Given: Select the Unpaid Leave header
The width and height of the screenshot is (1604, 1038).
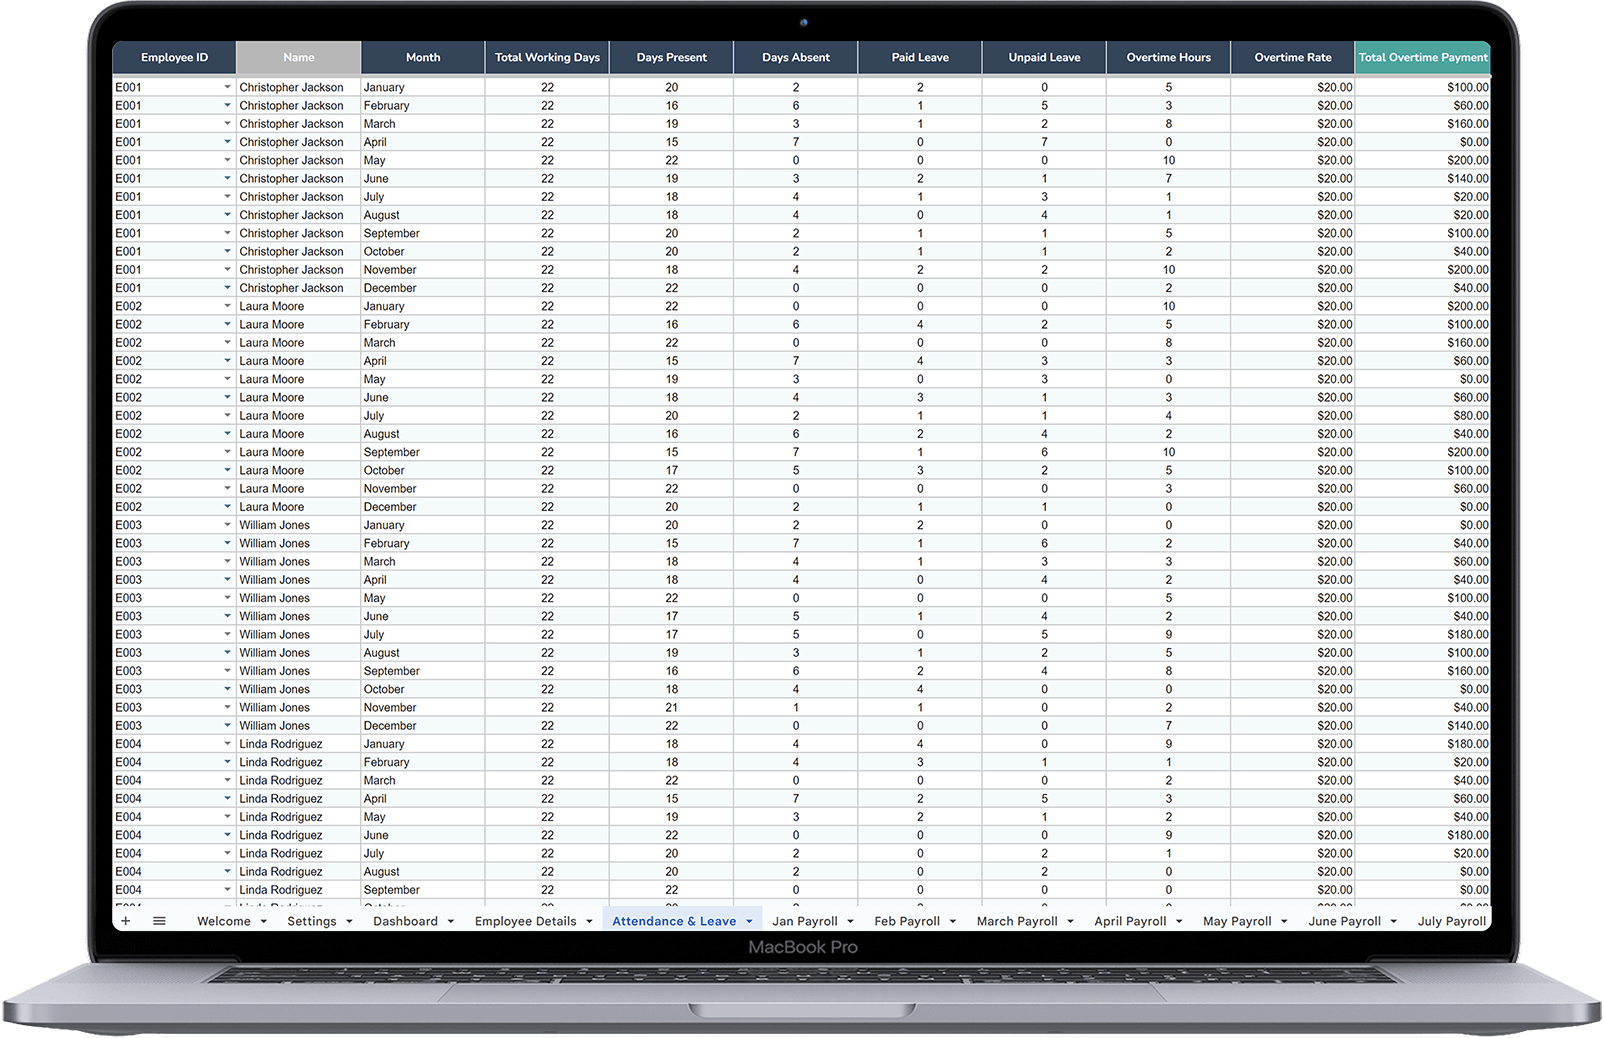Looking at the screenshot, I should pos(1044,58).
